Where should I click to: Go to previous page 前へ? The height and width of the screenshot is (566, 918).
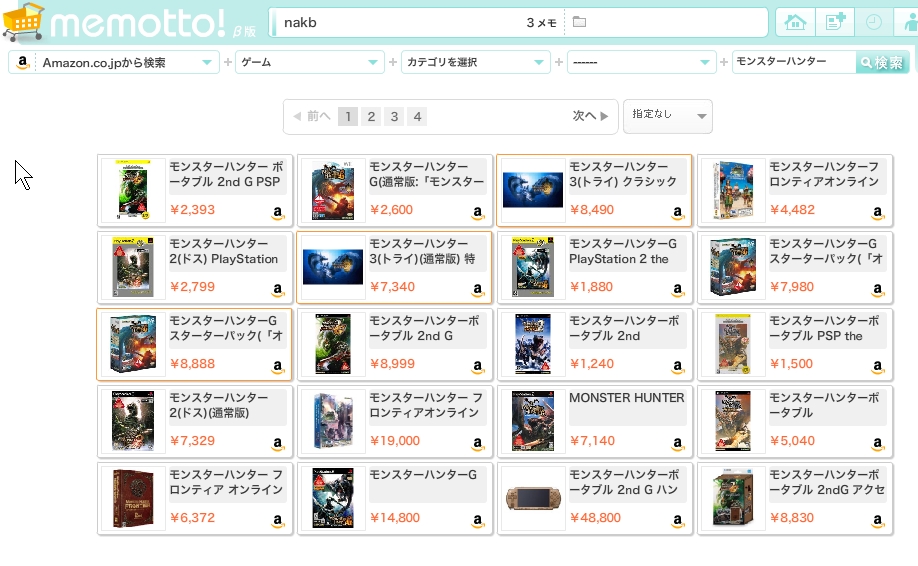312,116
